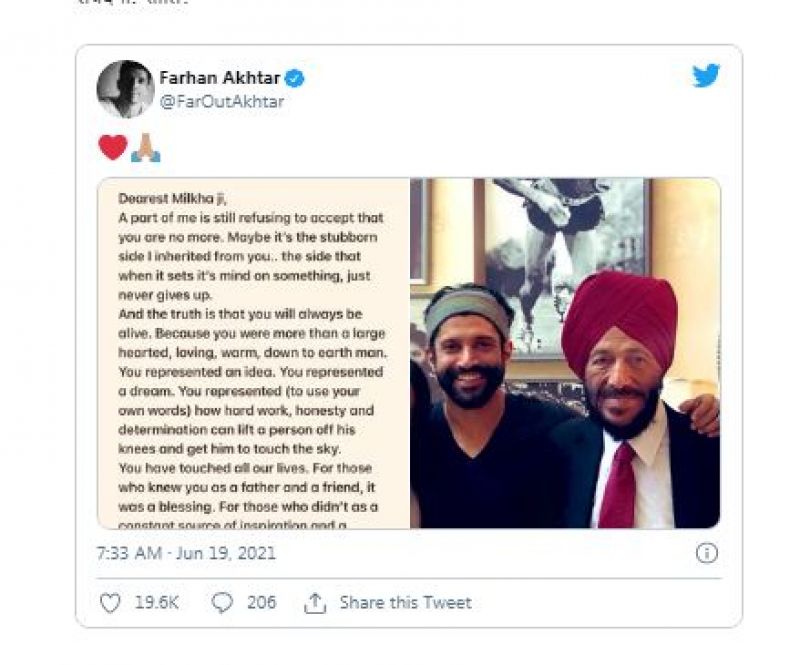
Task: Open the Farhan Akhtar name link
Action: (219, 78)
